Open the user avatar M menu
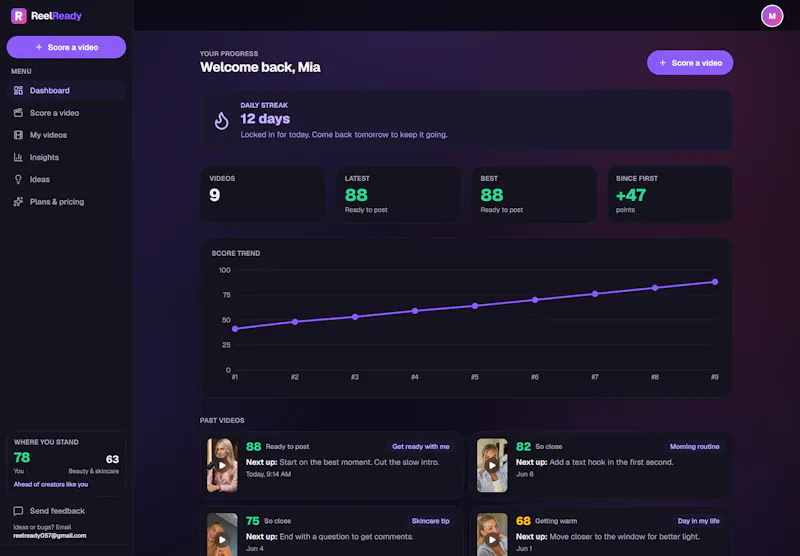Viewport: 800px width, 556px height. point(772,16)
